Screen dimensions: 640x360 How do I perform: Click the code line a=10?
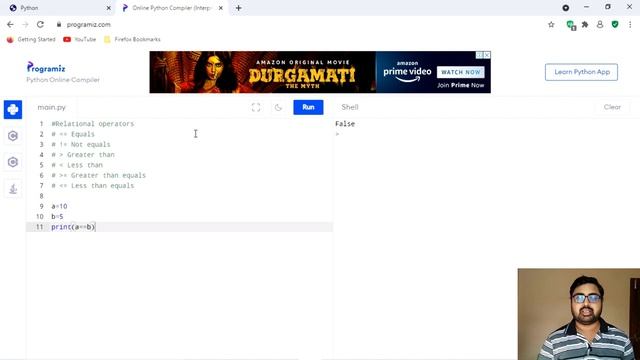(59, 206)
